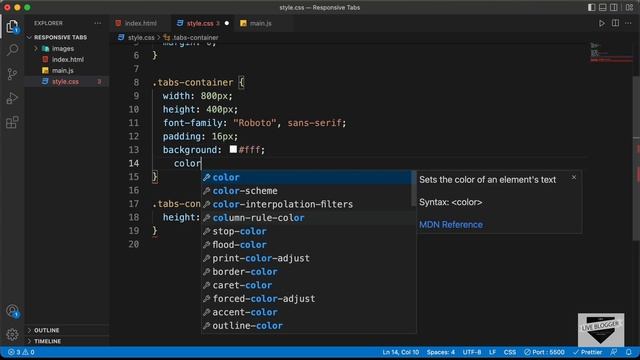Open the Customize Layout icon

pos(629,7)
